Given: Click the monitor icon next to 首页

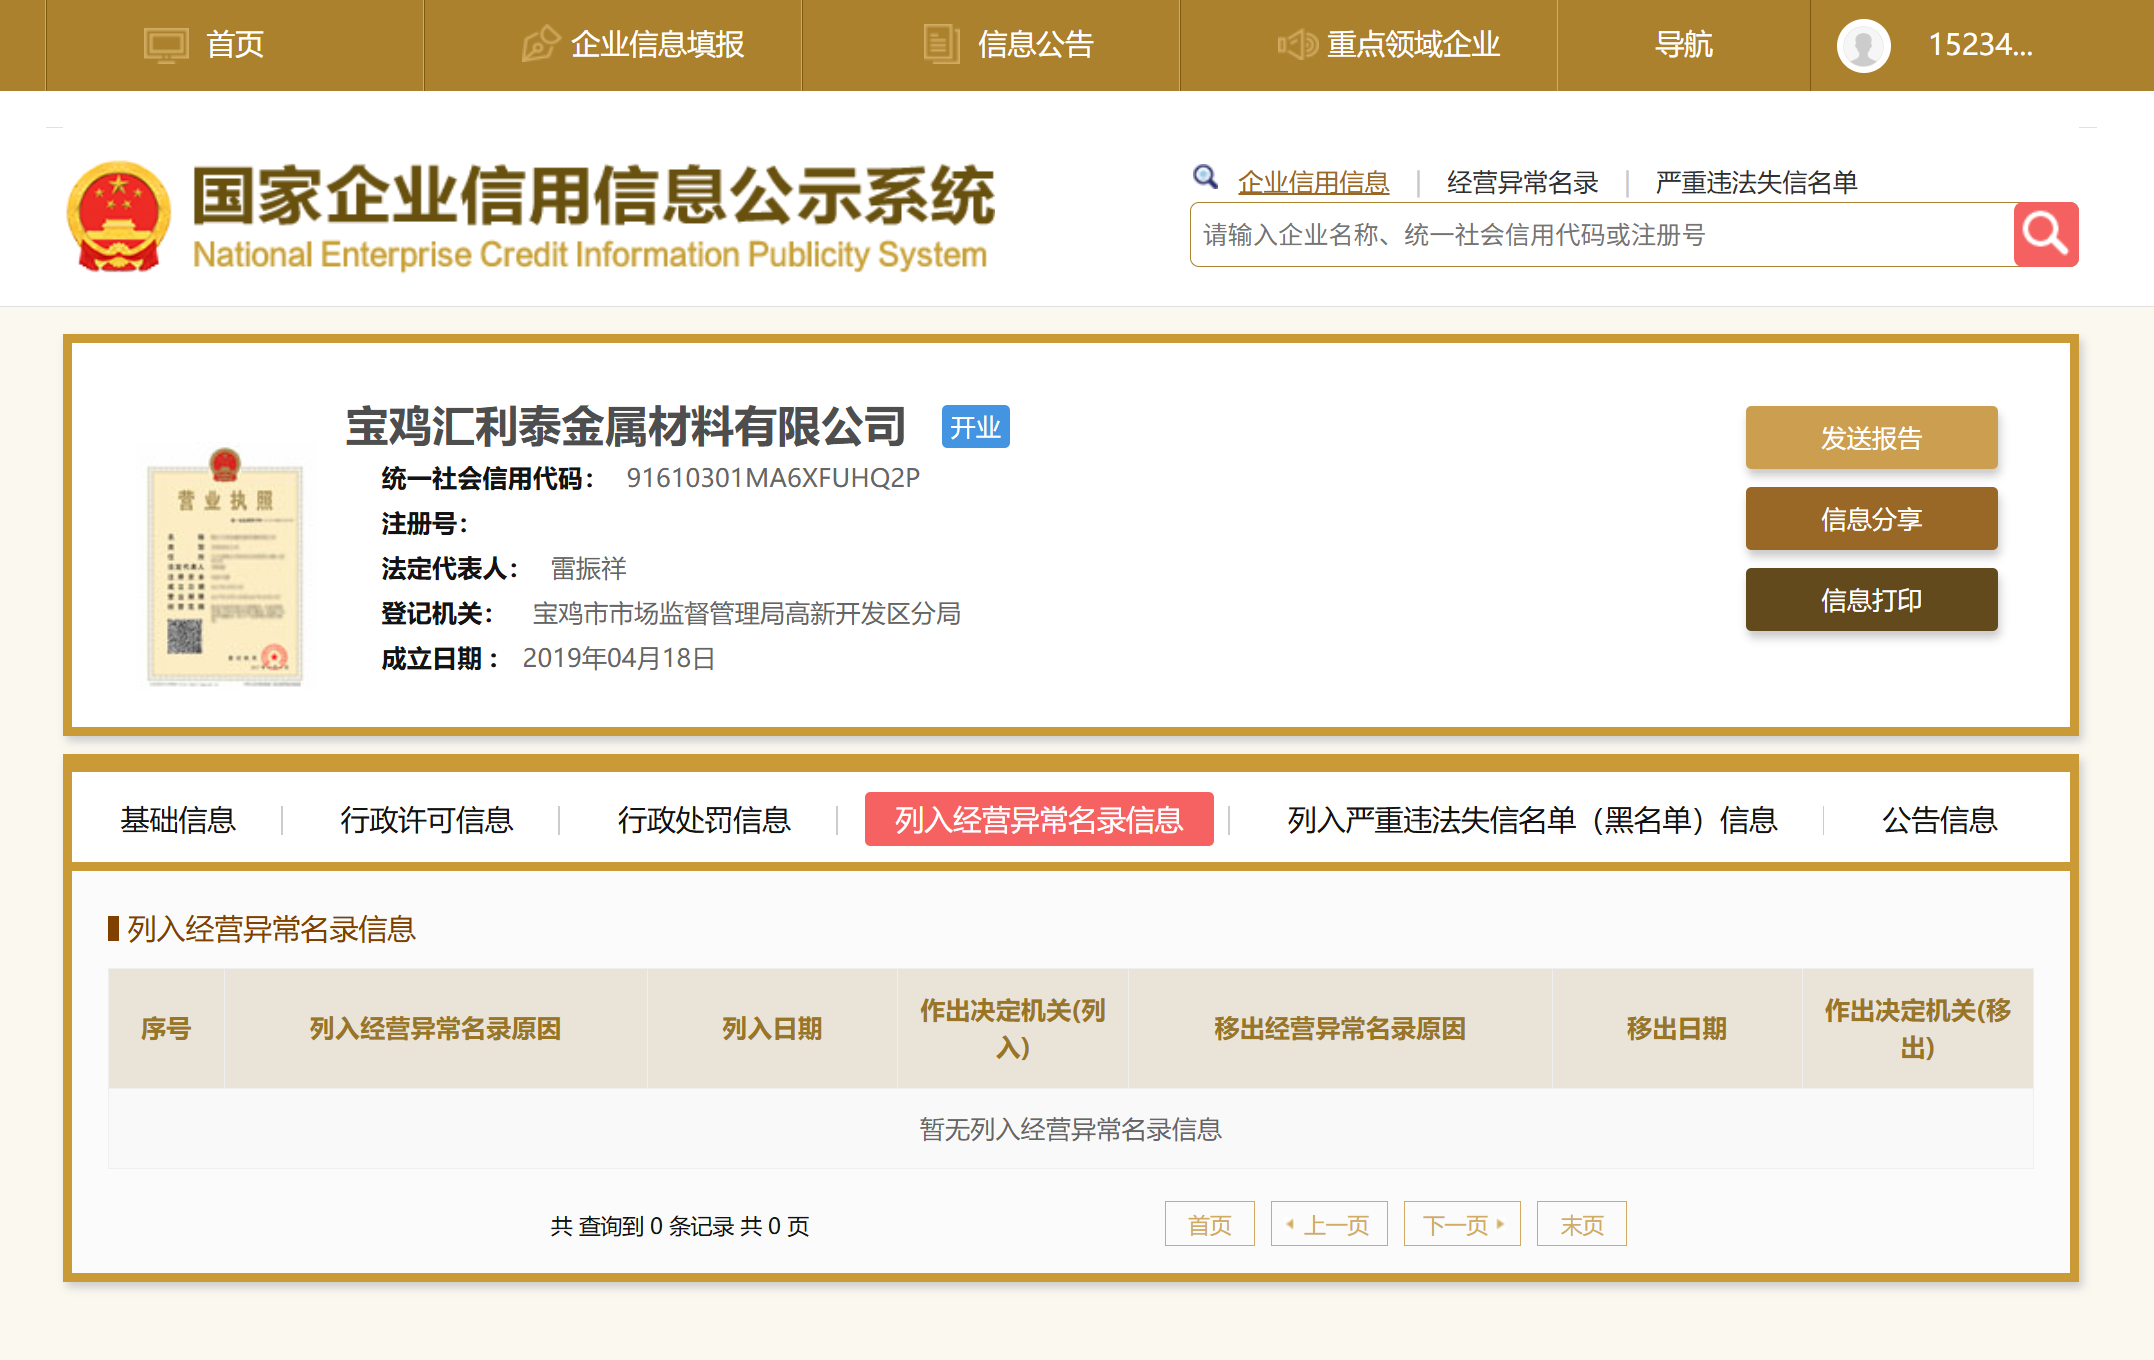Looking at the screenshot, I should click(166, 45).
